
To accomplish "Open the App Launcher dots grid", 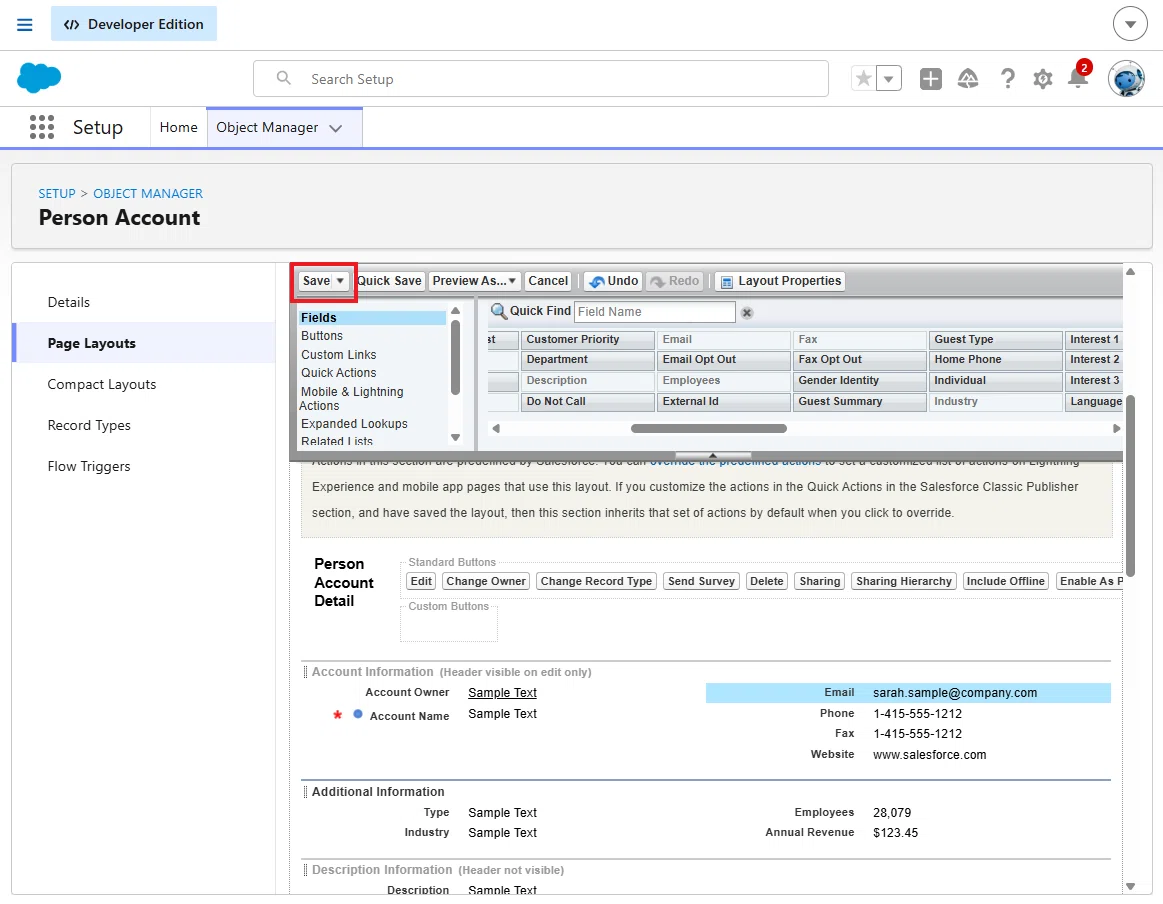I will click(x=42, y=127).
